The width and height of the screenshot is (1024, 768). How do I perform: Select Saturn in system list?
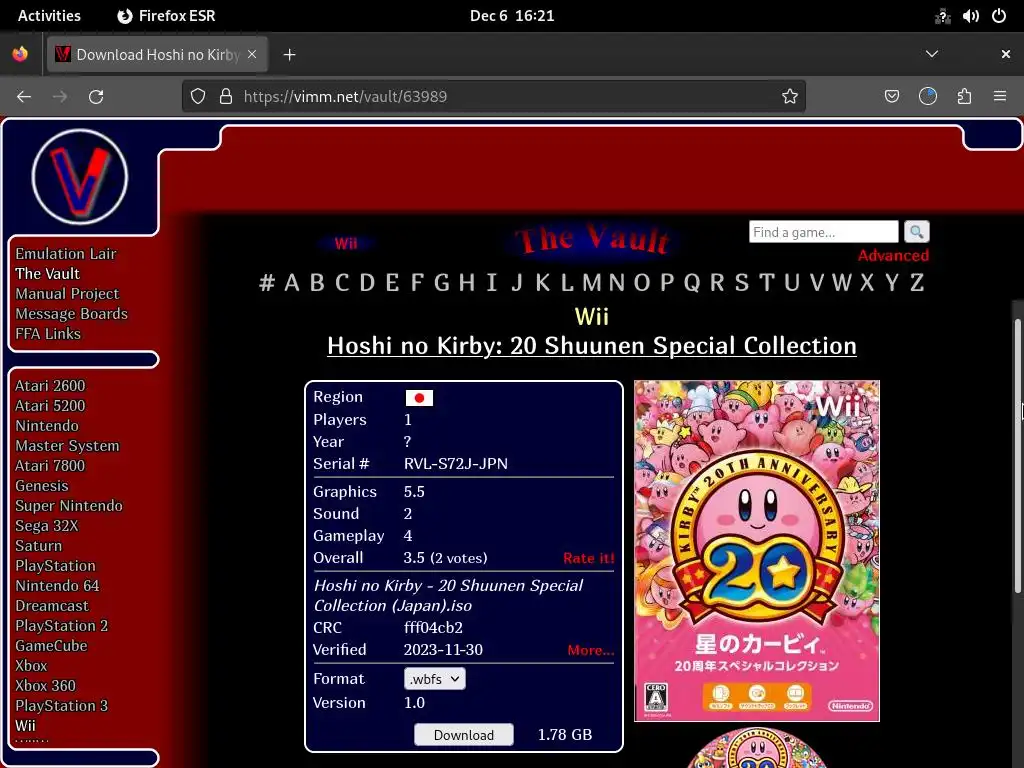point(39,545)
